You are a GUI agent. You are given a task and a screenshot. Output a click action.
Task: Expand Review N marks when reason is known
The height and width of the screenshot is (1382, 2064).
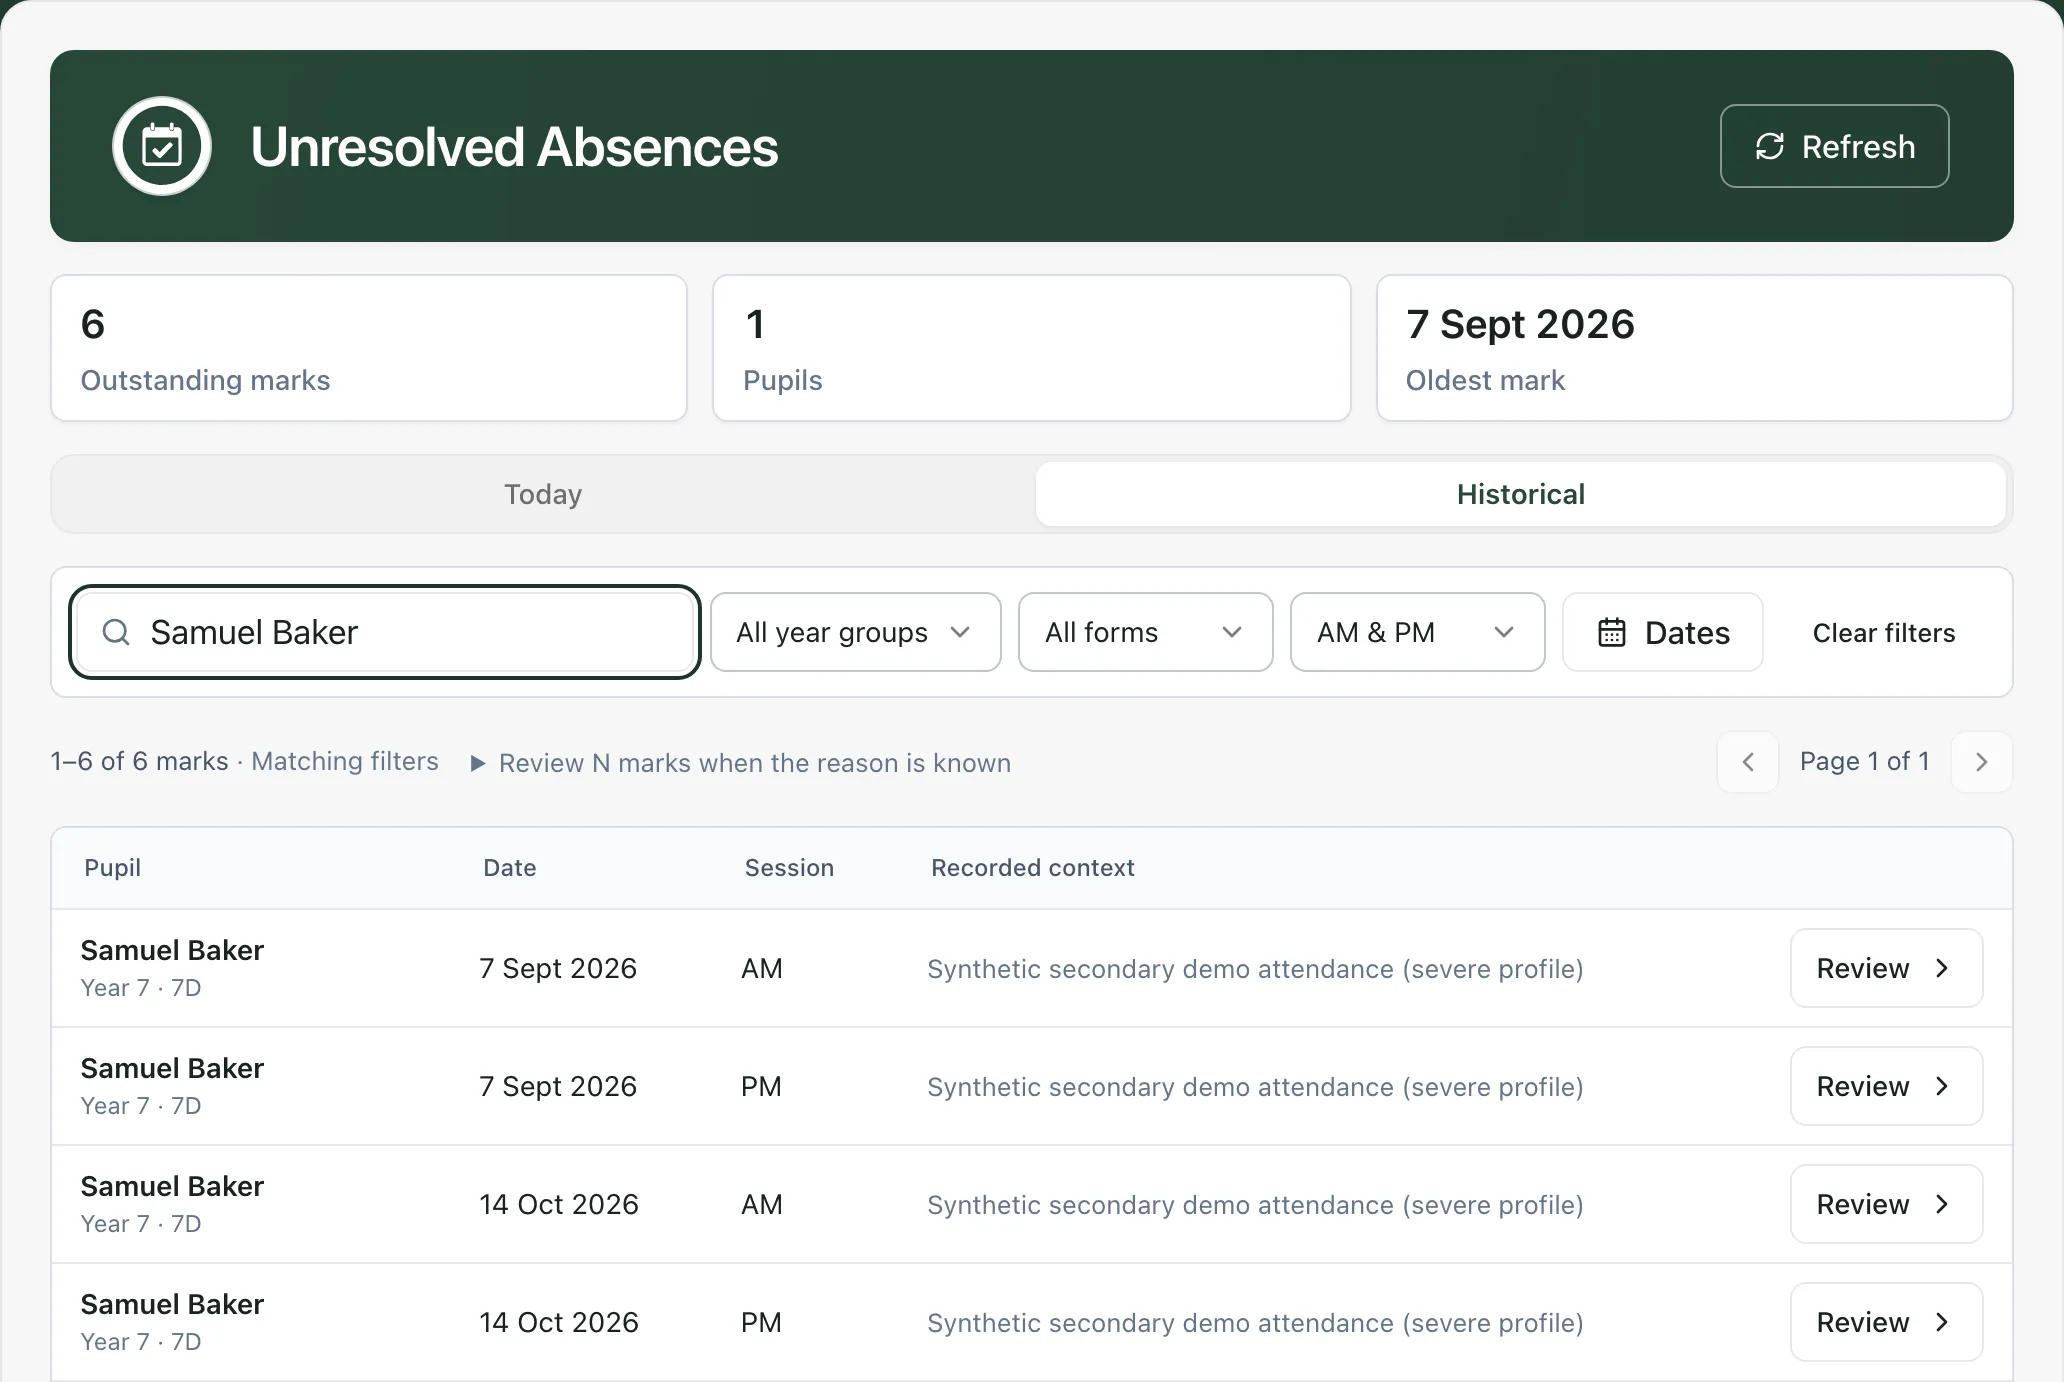[741, 763]
